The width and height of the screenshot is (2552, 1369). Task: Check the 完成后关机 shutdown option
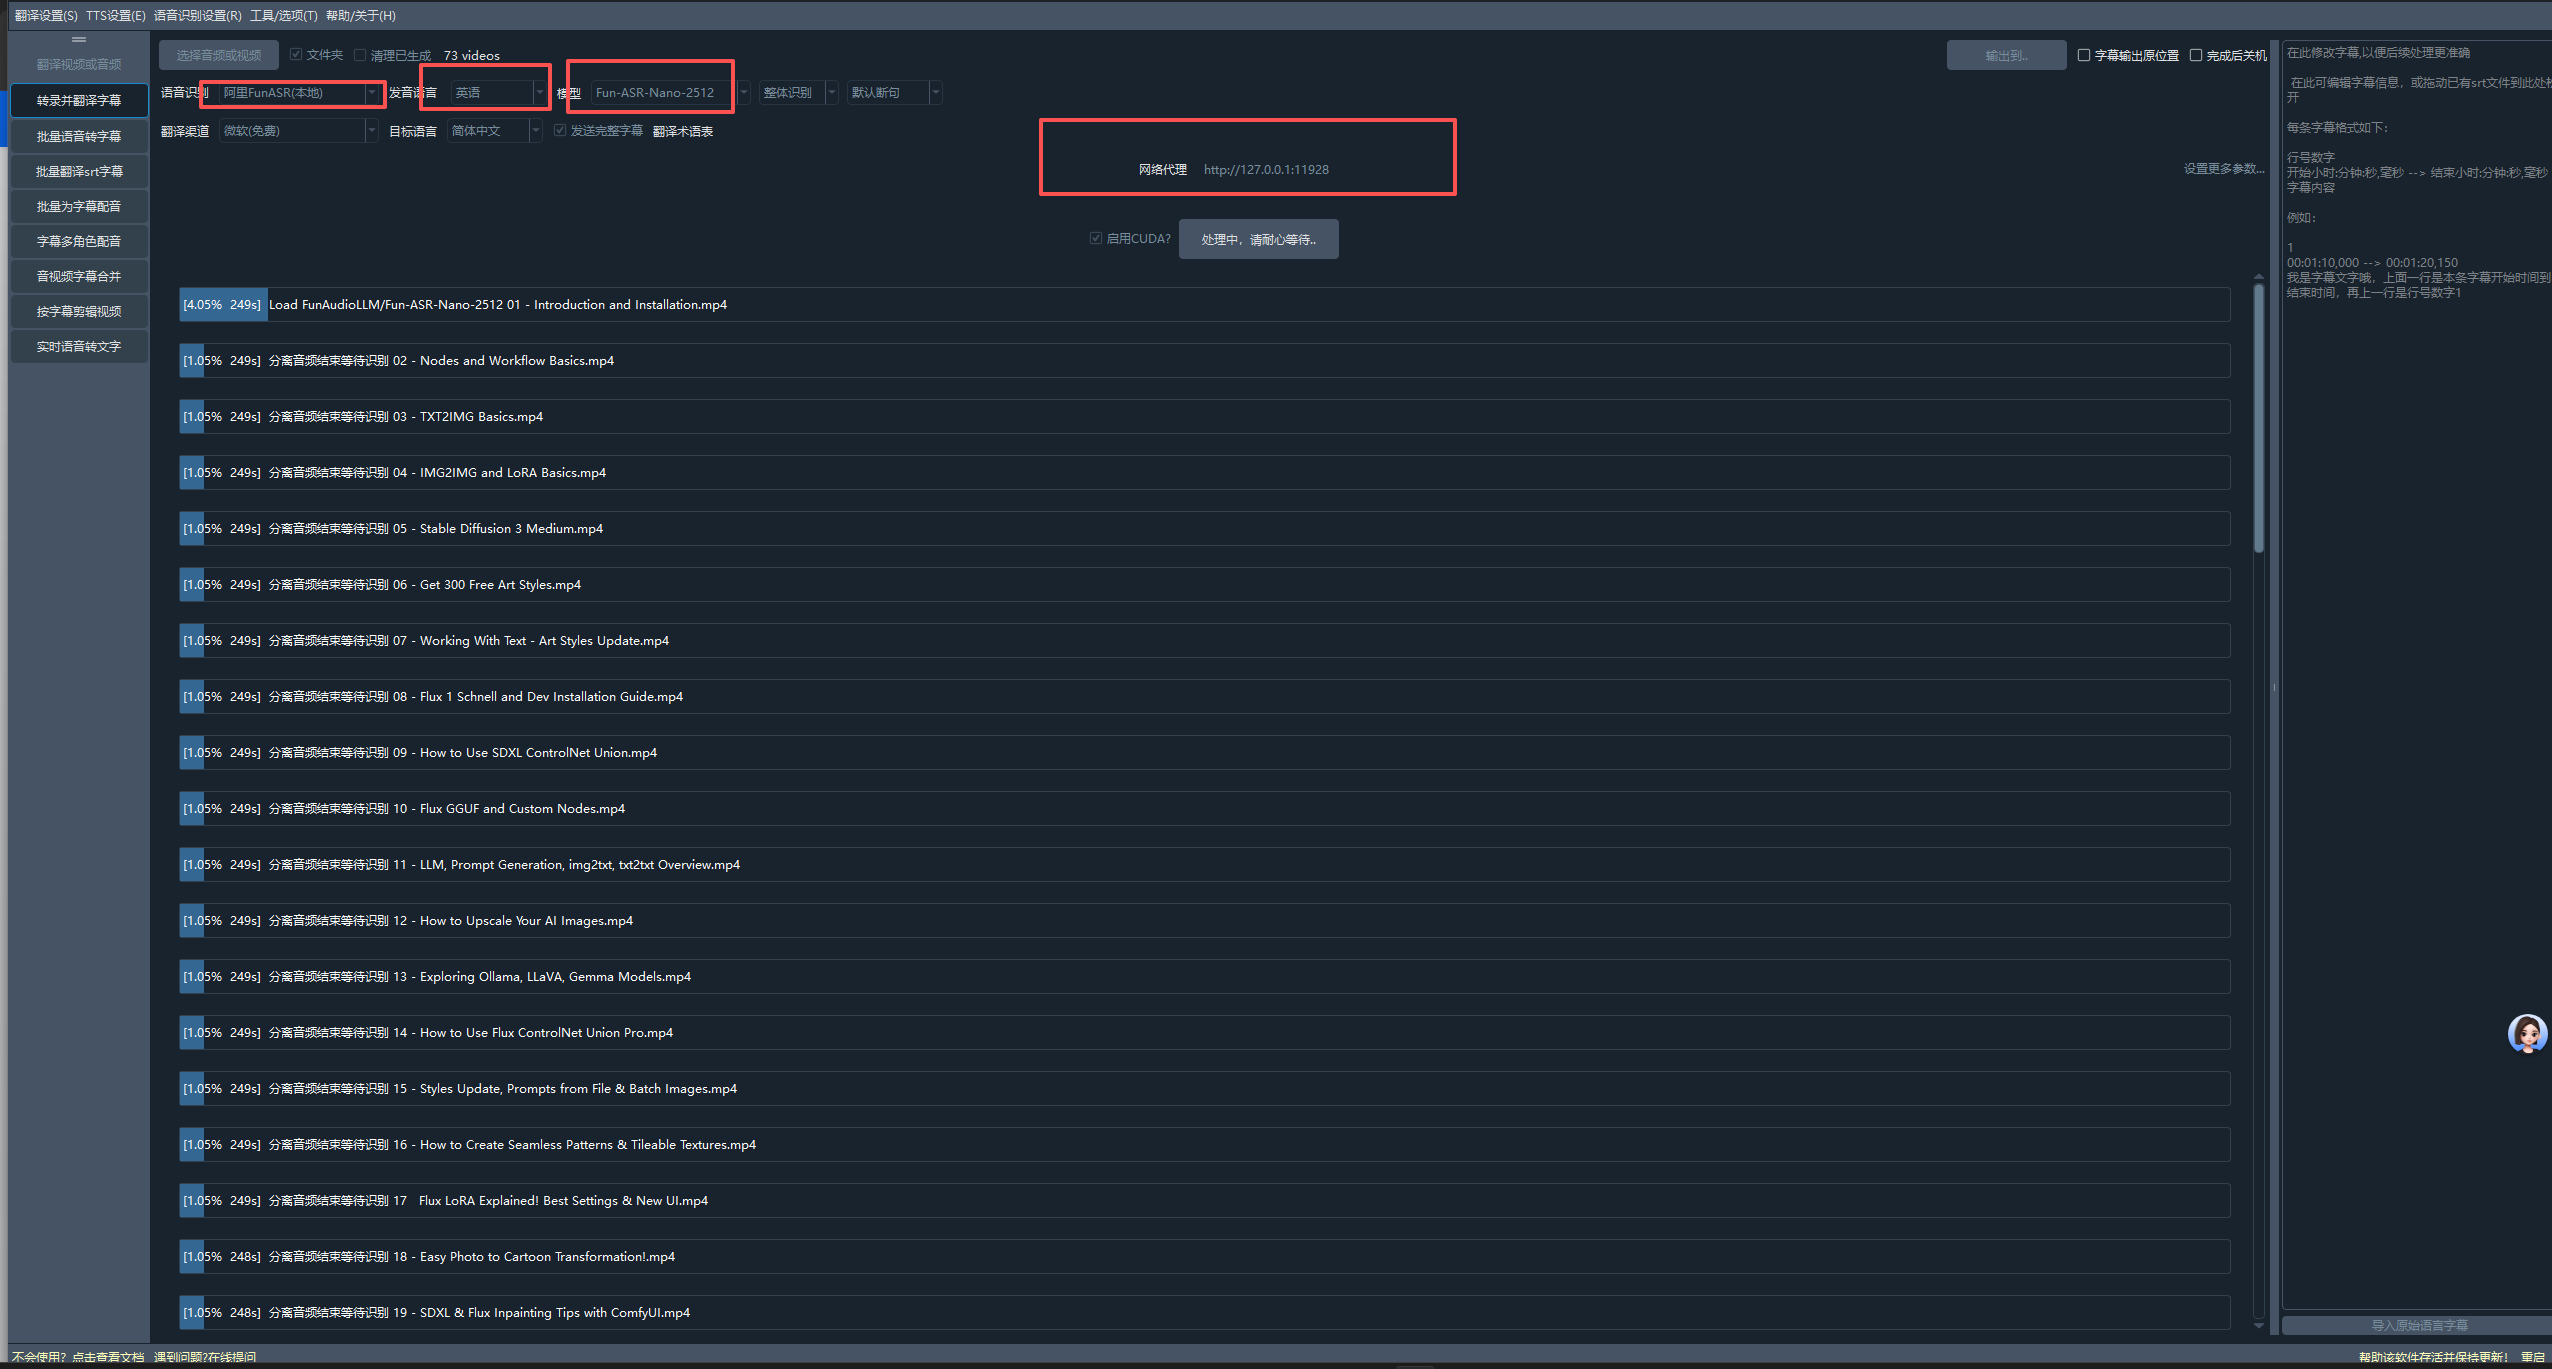[x=2196, y=55]
